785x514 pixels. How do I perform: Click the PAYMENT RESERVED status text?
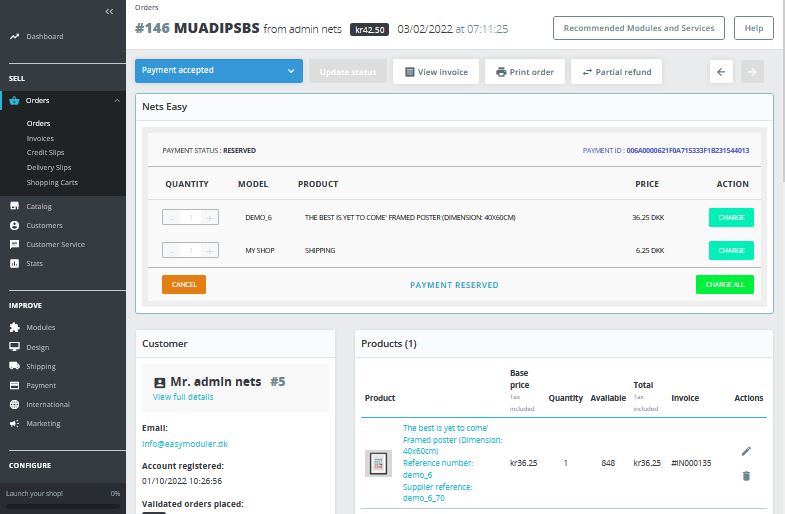[x=454, y=285]
